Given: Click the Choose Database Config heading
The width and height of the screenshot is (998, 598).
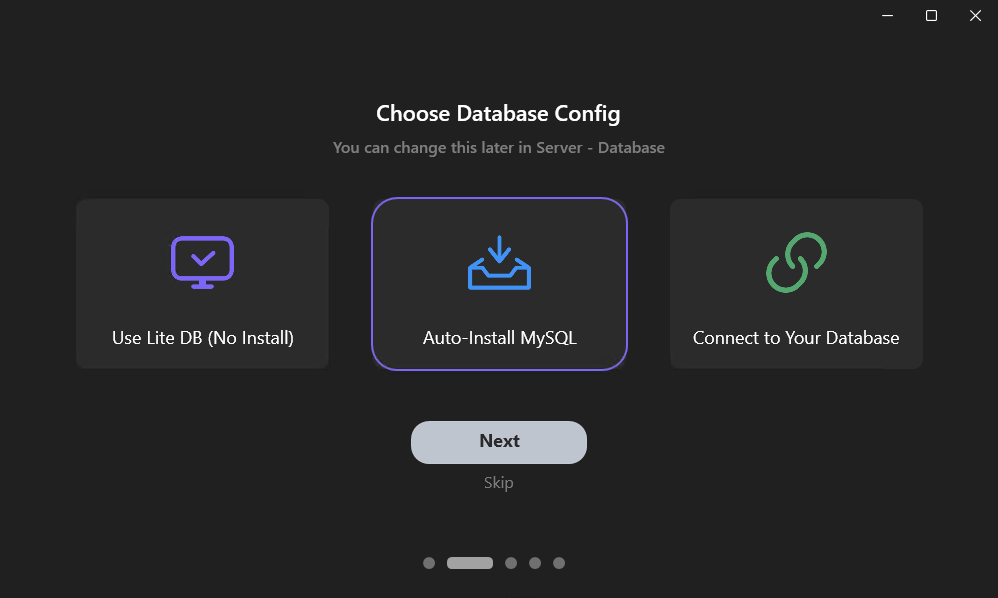Looking at the screenshot, I should 499,113.
